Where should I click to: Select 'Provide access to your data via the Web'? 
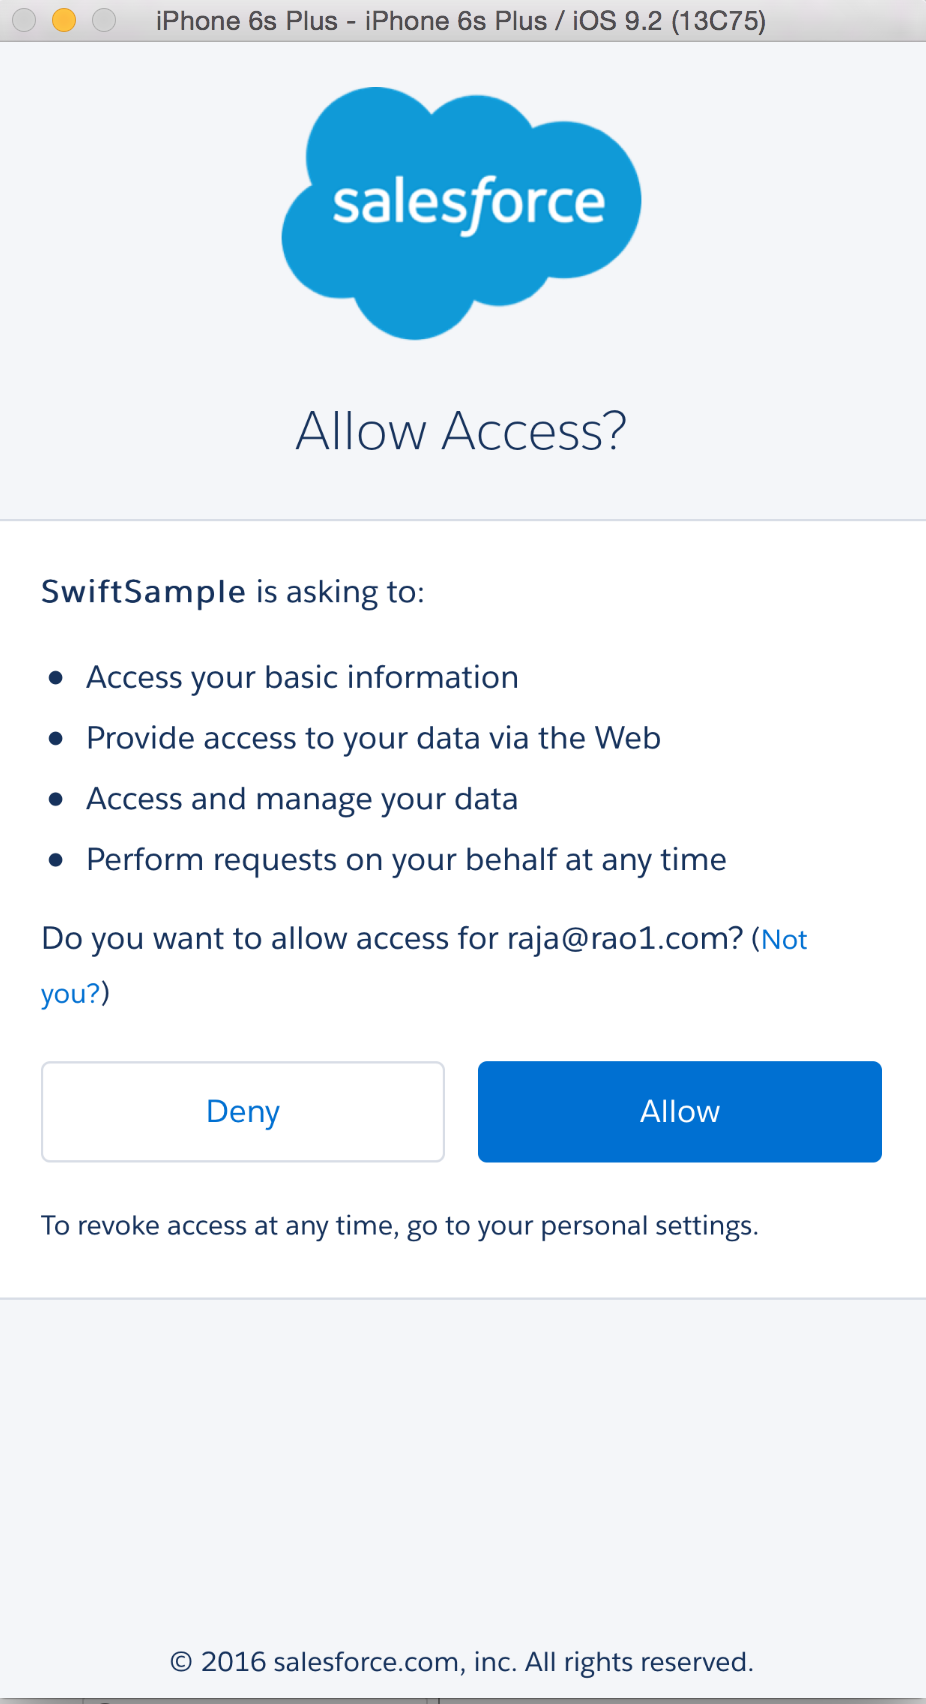373,738
